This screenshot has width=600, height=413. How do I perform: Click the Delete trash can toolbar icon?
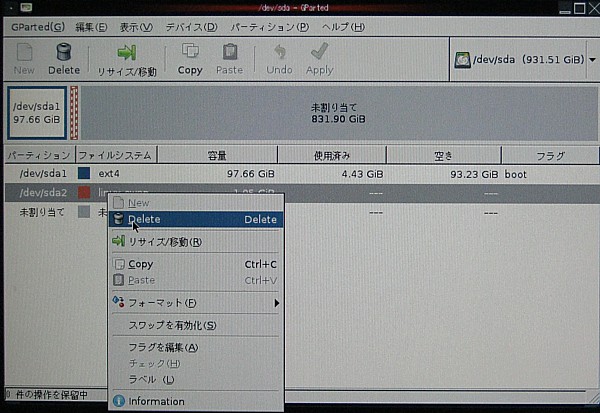coord(64,52)
